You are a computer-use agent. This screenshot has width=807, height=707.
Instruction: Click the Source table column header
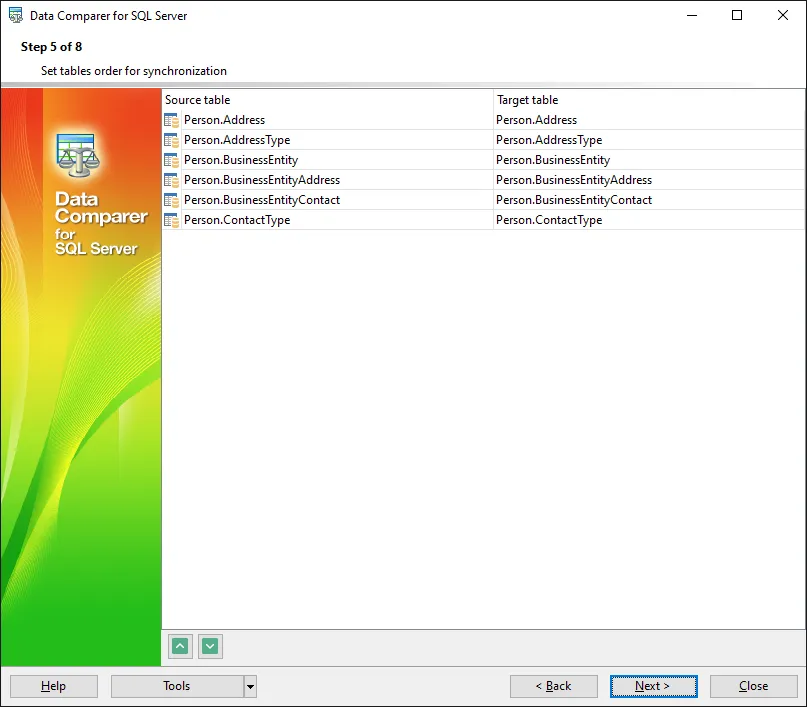327,100
